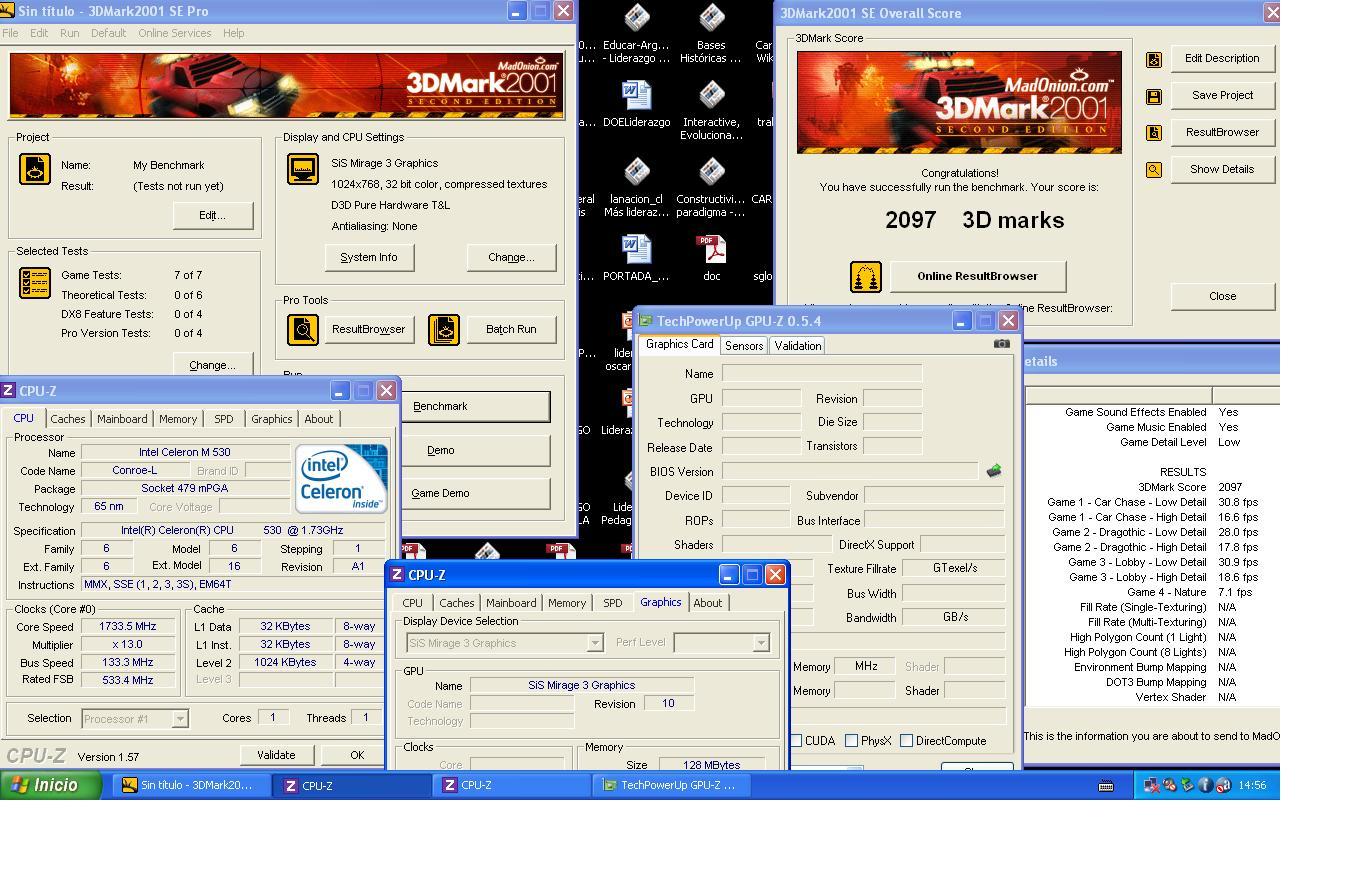
Task: Click the '2097 3D marks' score text
Action: coord(975,220)
